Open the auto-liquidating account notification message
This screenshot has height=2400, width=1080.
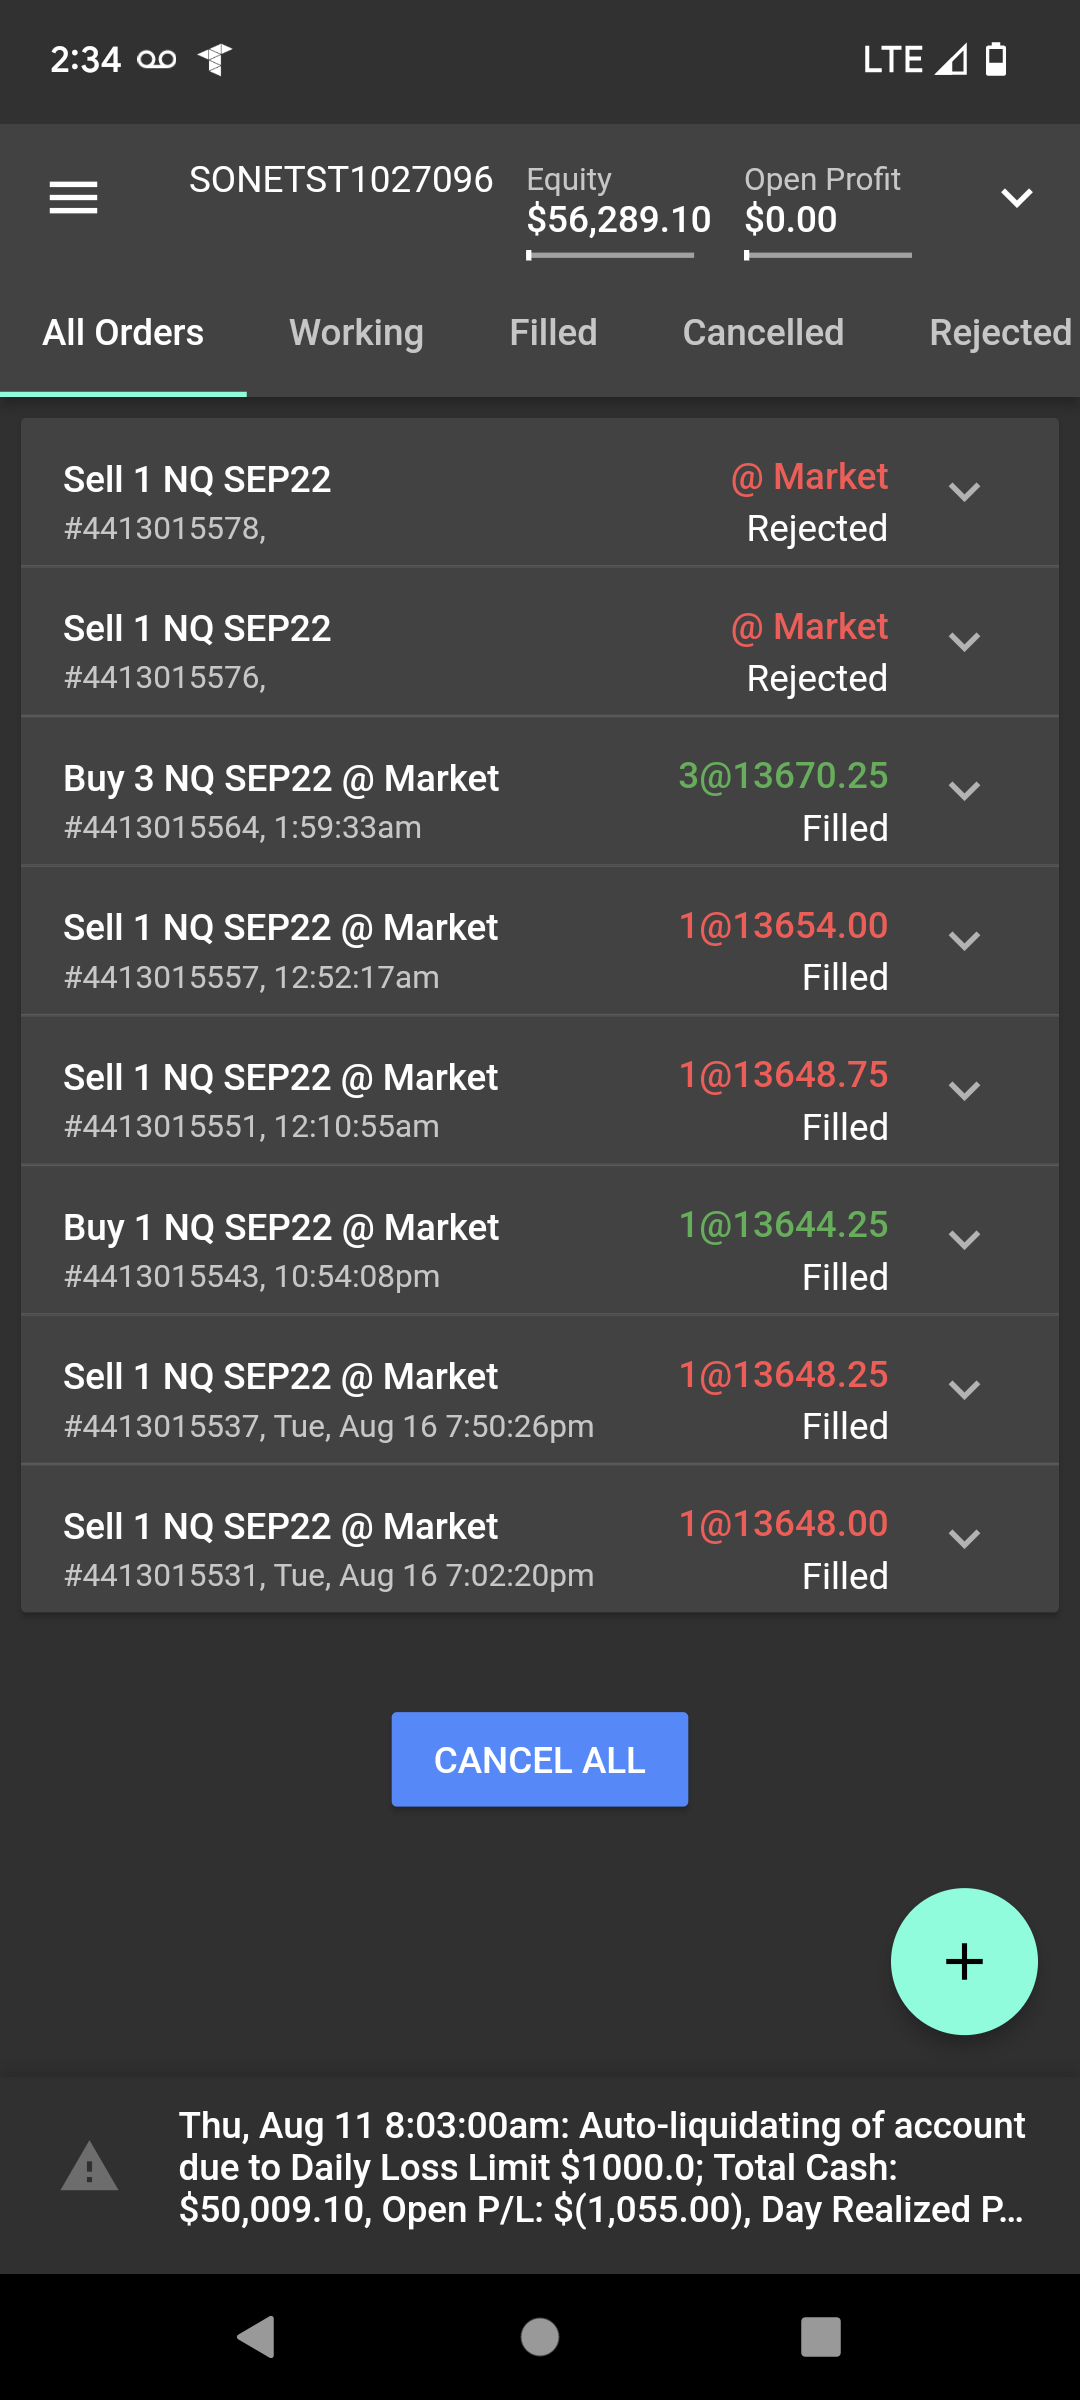pyautogui.click(x=602, y=2167)
